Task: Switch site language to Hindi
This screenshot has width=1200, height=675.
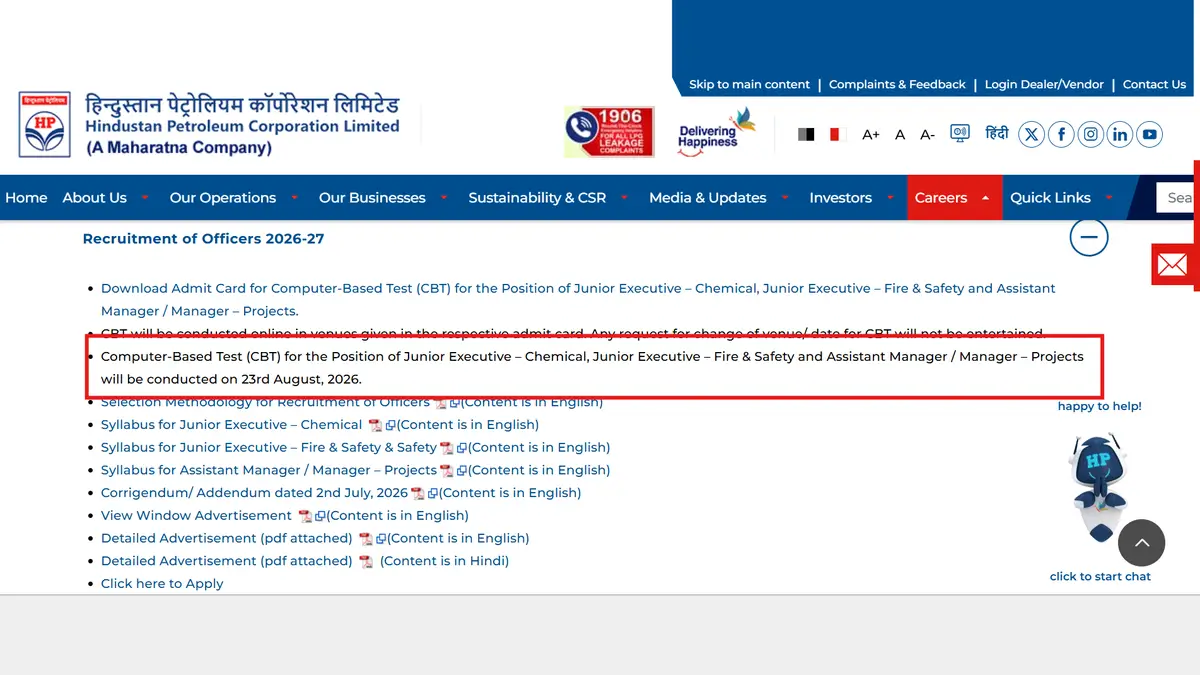Action: 997,133
